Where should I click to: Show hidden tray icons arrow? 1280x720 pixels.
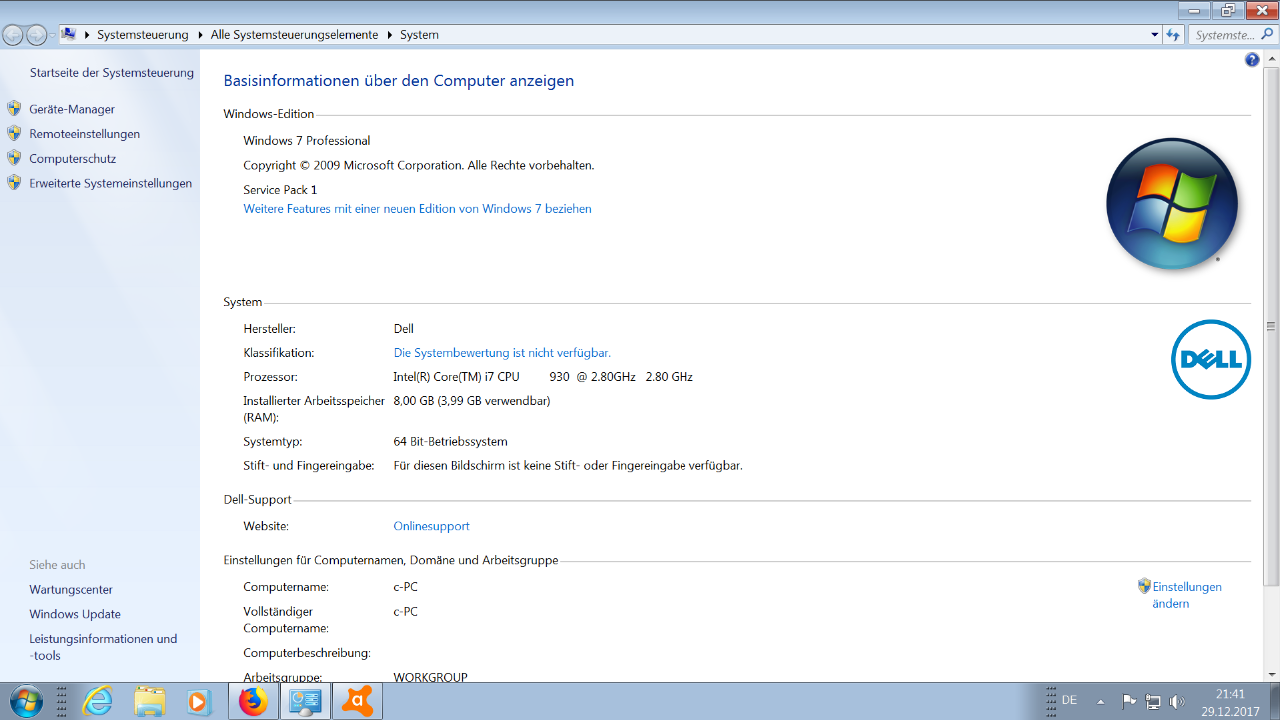coord(1101,701)
